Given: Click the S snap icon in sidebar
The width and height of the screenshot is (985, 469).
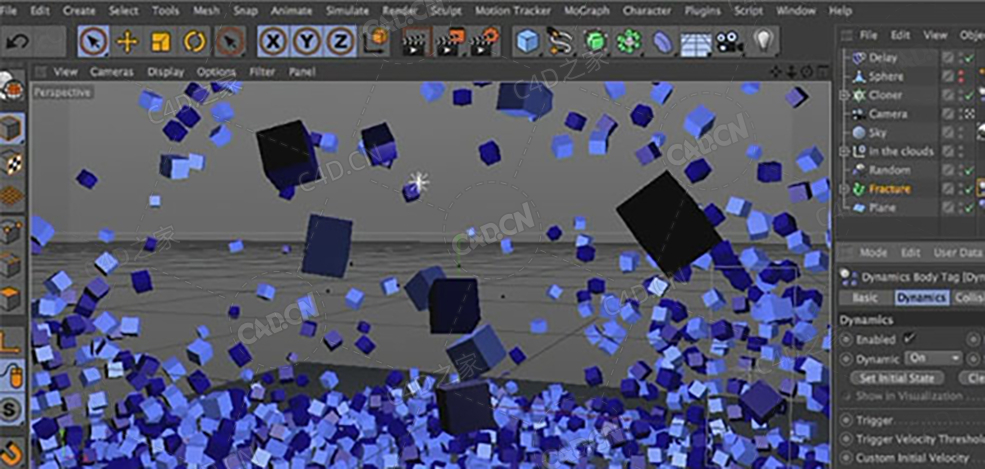Looking at the screenshot, I should click(x=12, y=409).
